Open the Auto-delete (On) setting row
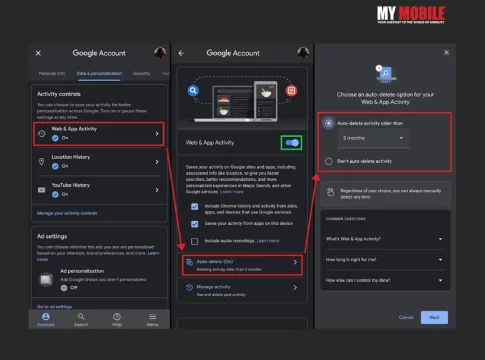The image size is (485, 360). pyautogui.click(x=242, y=265)
